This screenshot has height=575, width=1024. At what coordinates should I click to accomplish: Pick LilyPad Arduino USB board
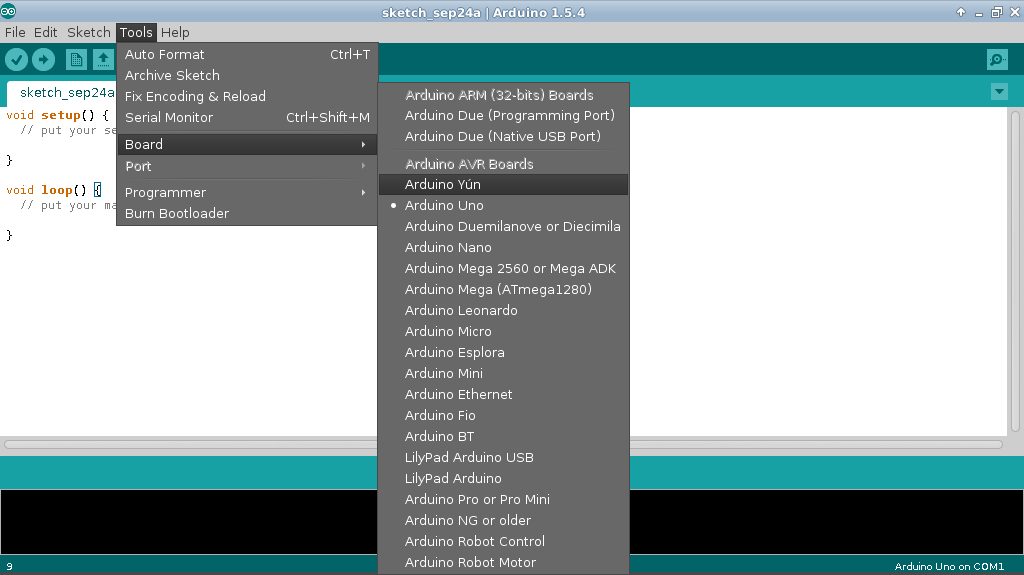[x=504, y=457]
